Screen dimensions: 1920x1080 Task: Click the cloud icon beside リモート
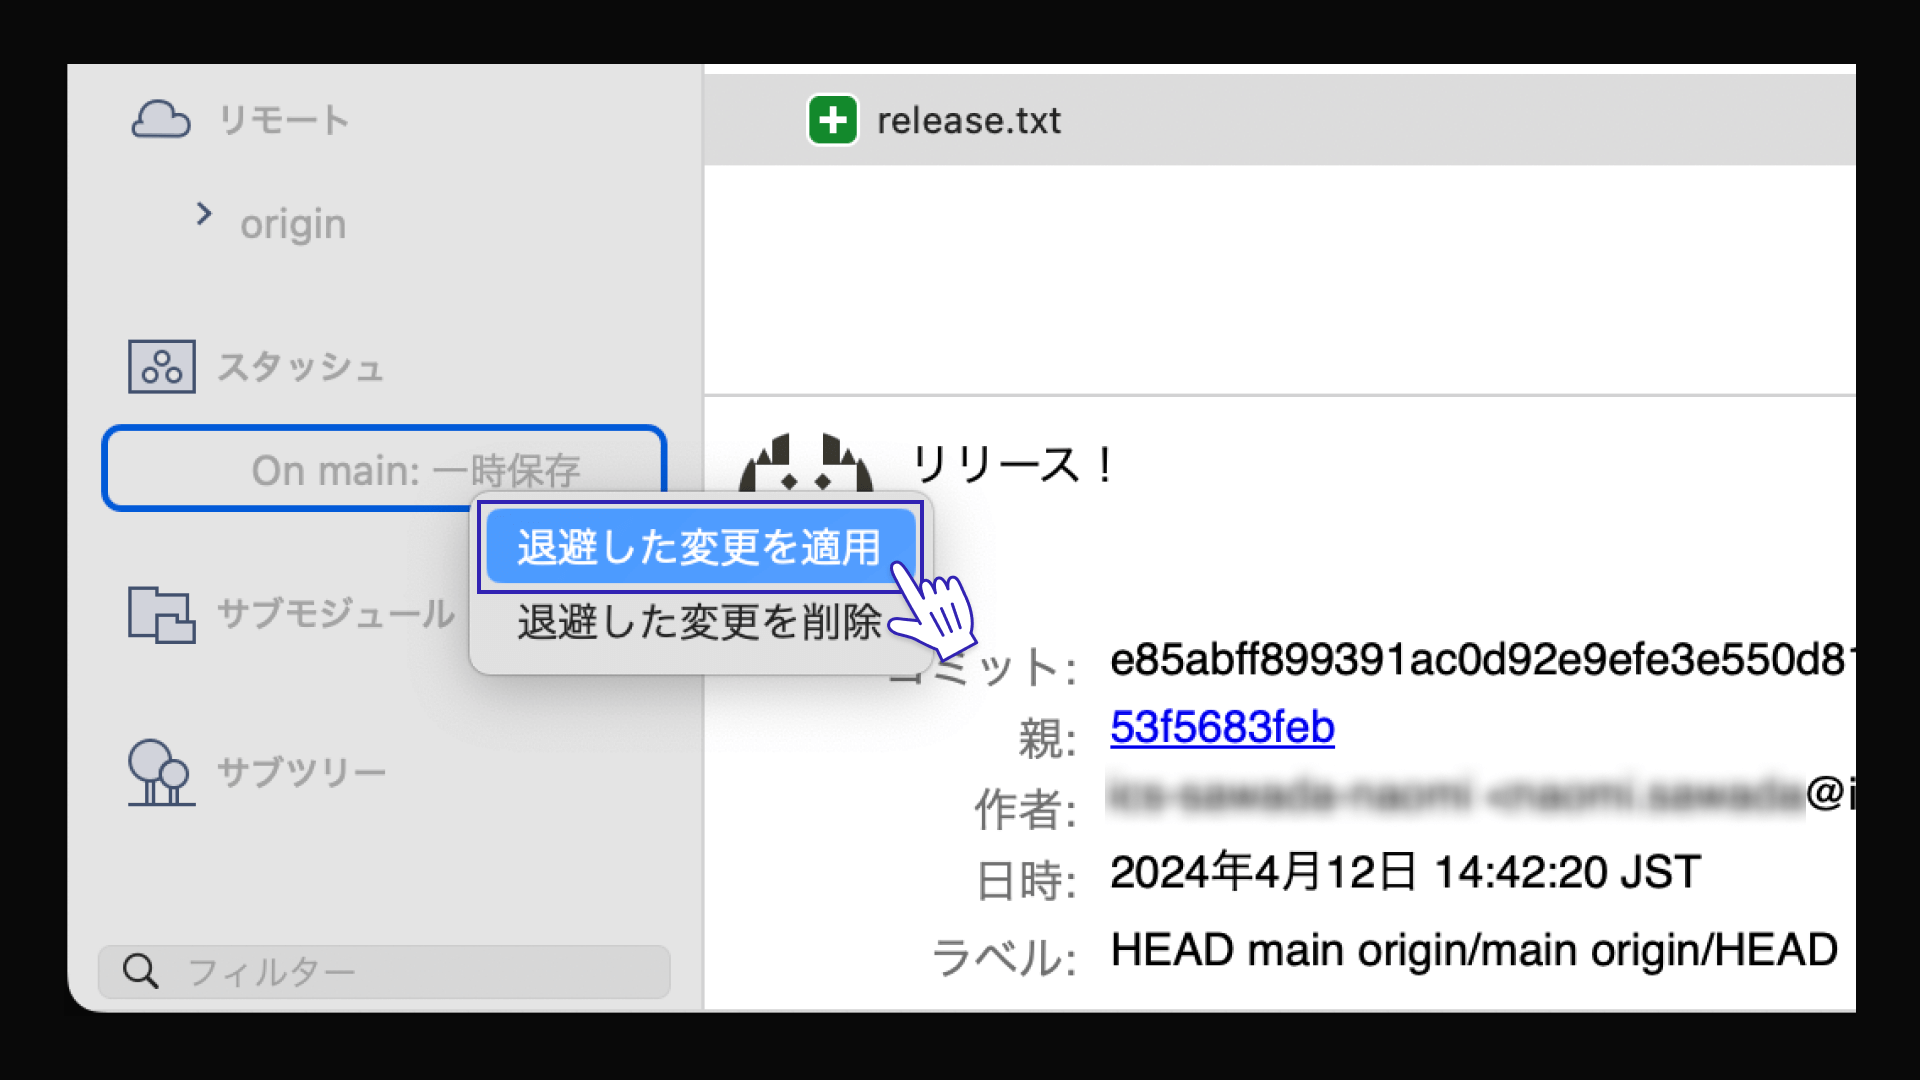[x=161, y=119]
